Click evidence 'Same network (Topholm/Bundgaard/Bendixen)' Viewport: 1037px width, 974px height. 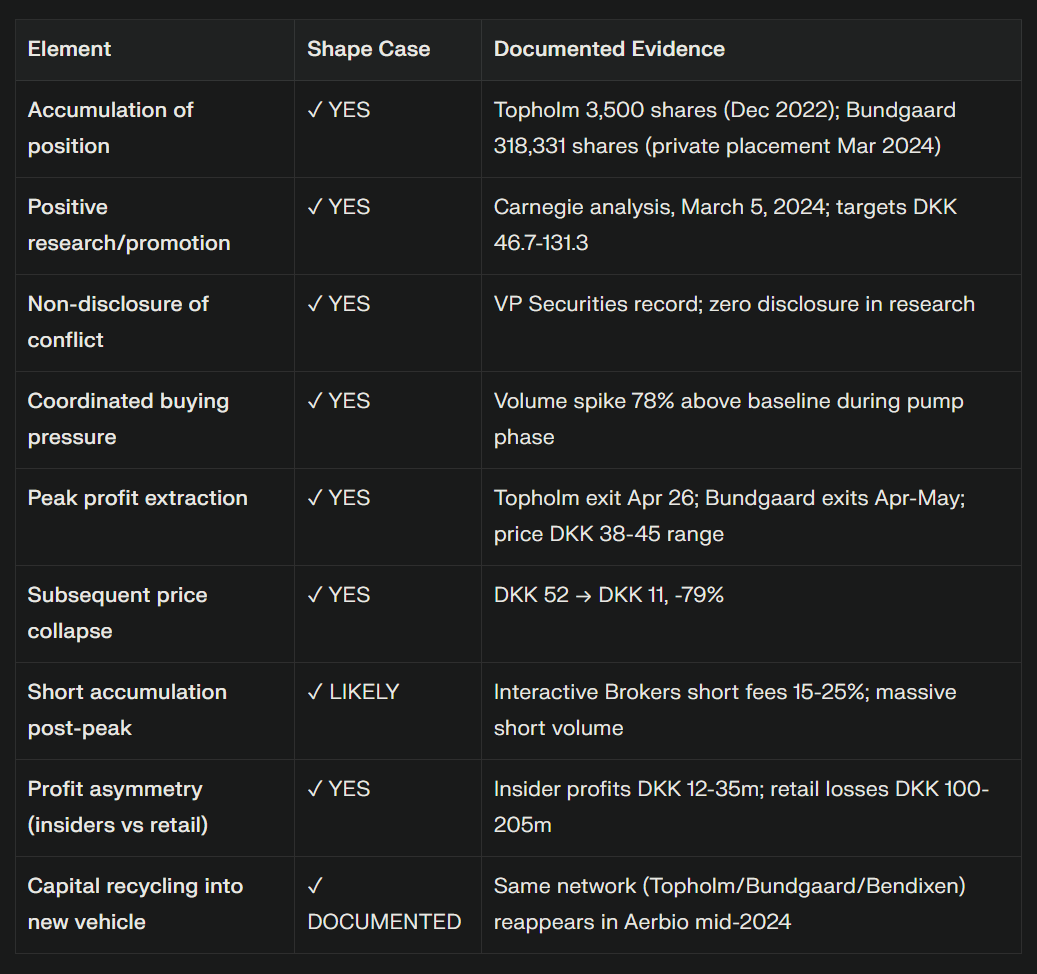pos(729,886)
